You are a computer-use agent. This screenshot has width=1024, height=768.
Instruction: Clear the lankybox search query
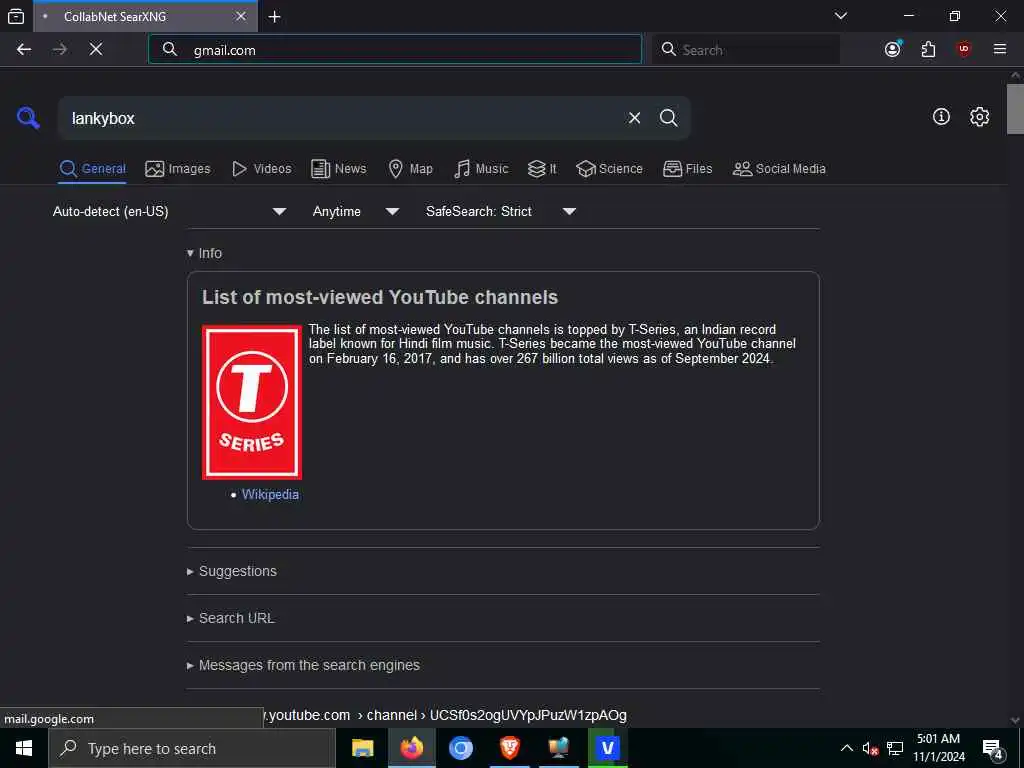pos(634,118)
